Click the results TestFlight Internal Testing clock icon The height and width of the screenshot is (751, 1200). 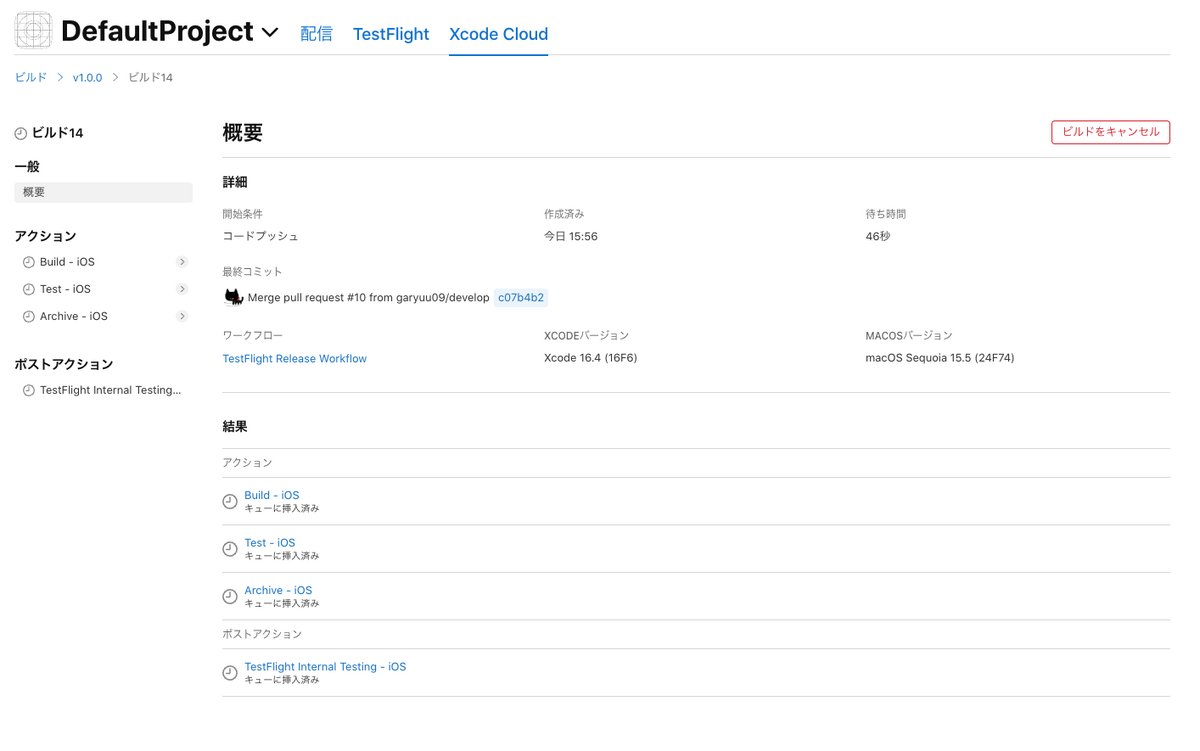coord(230,673)
